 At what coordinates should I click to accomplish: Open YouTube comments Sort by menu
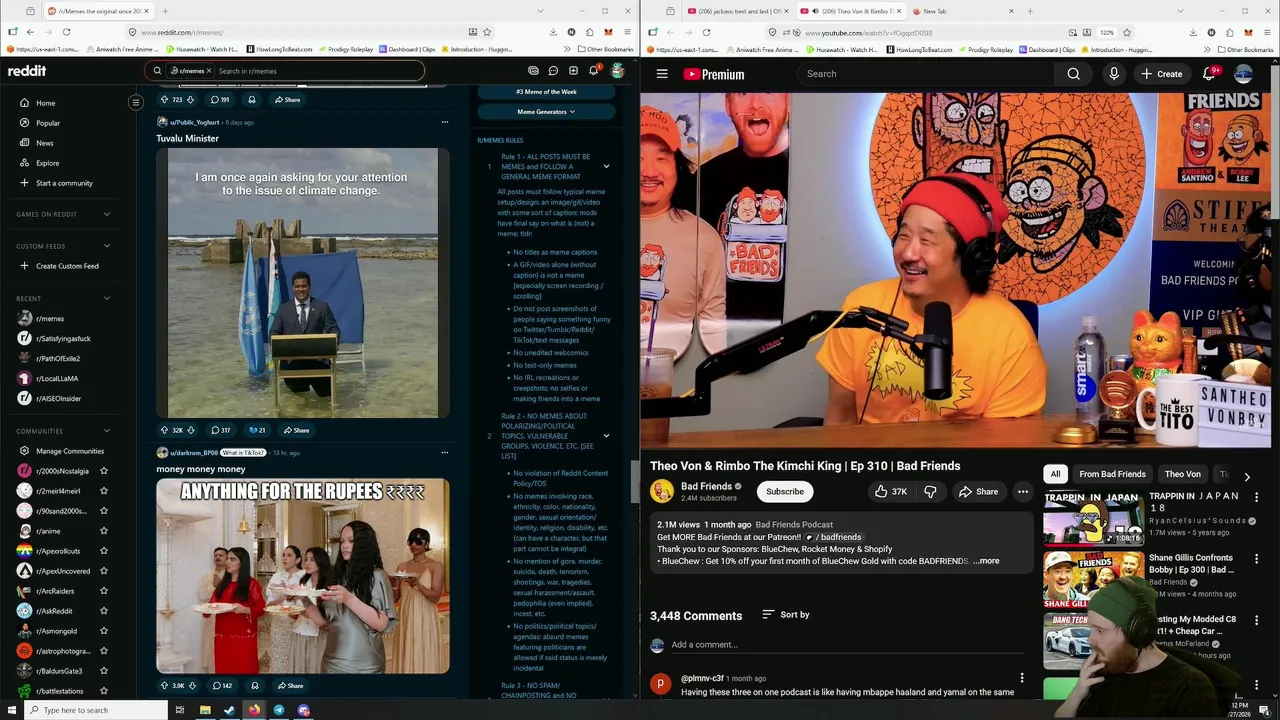(x=786, y=615)
